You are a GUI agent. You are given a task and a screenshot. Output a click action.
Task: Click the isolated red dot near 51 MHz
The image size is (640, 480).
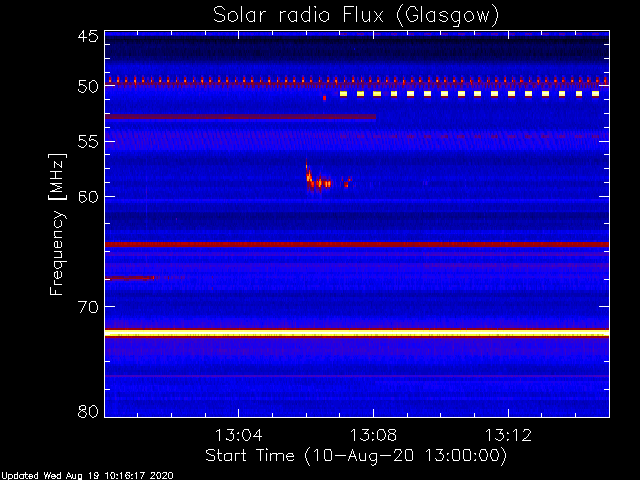point(324,98)
